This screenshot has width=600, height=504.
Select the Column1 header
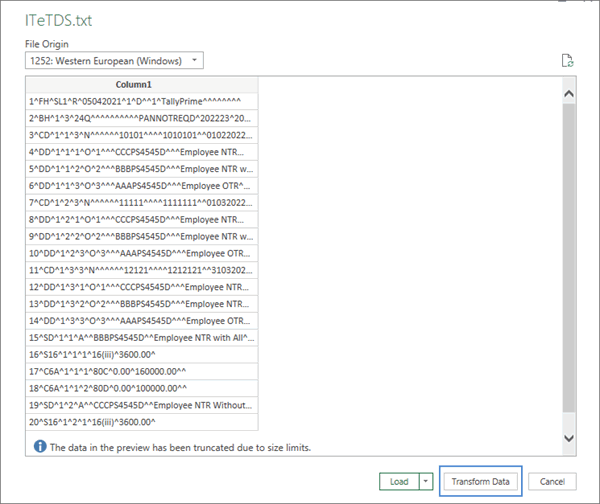point(142,85)
